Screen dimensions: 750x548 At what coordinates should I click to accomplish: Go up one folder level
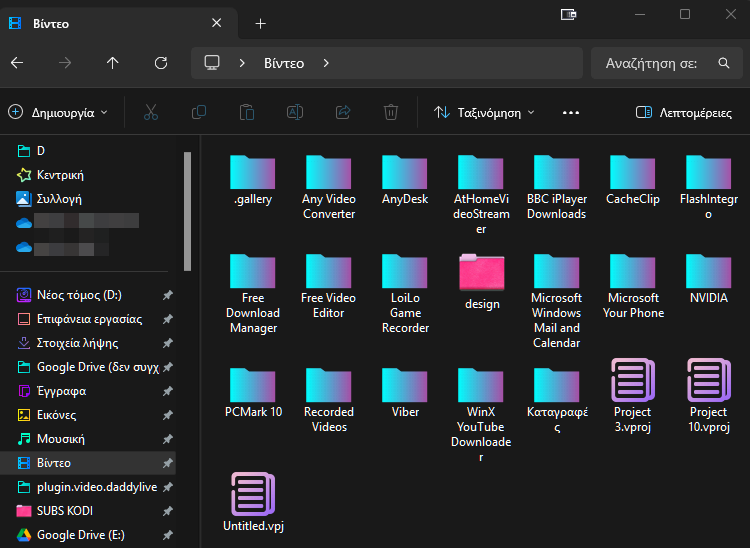[x=112, y=63]
